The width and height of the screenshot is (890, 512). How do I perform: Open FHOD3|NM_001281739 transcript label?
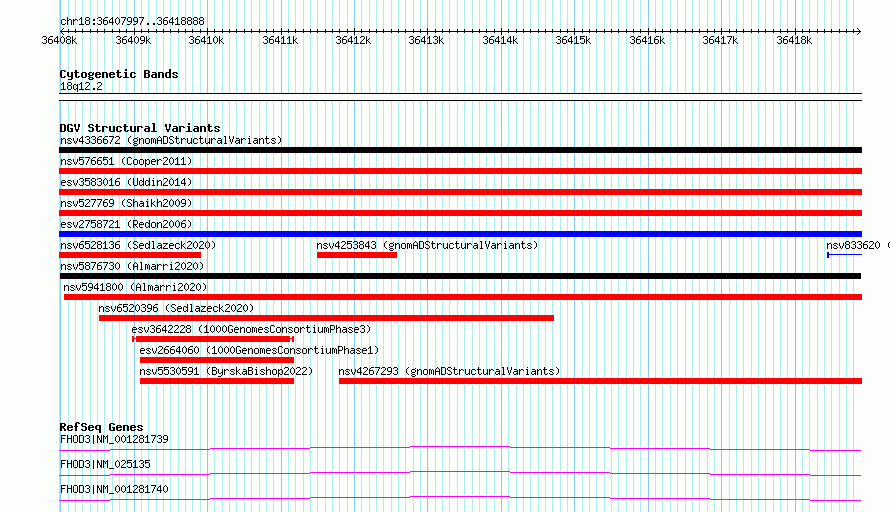coord(114,439)
